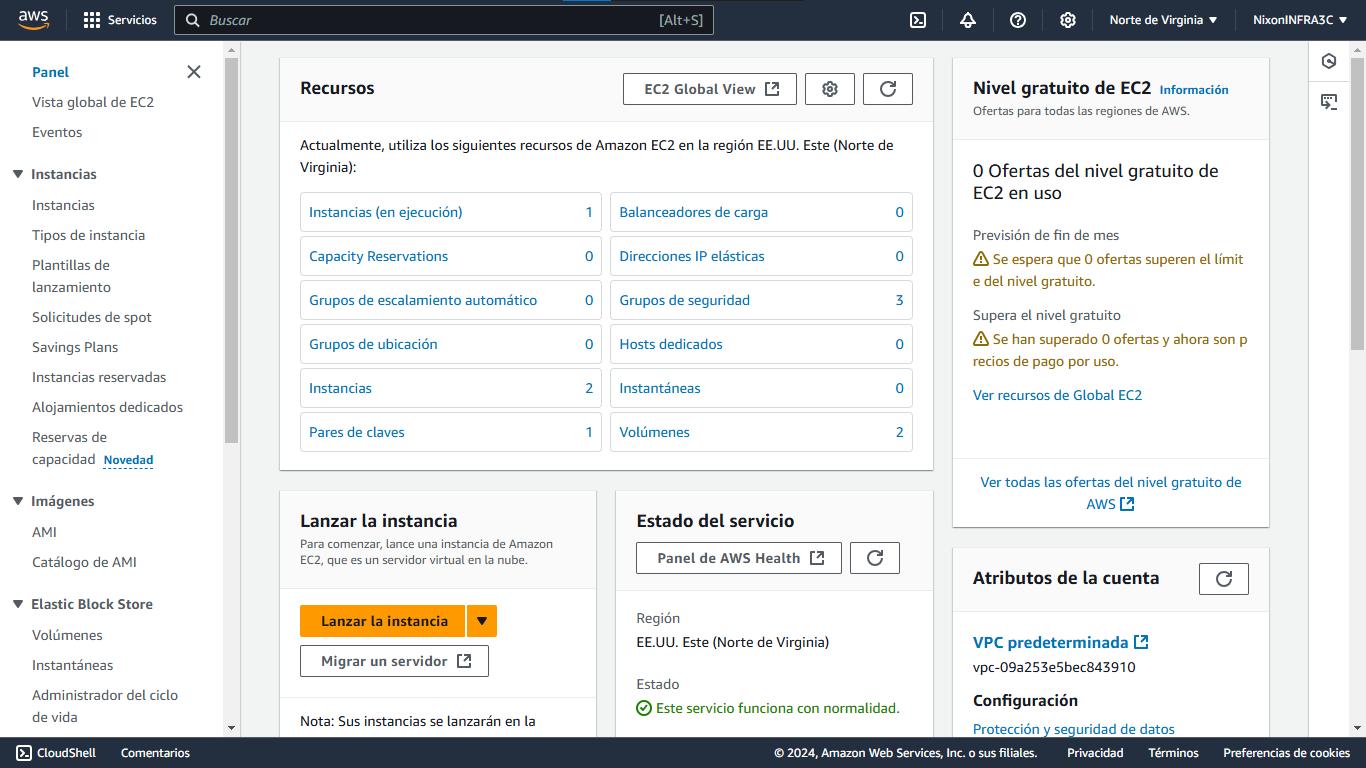This screenshot has height=768, width=1366.
Task: Click Migrar un servidor button
Action: [394, 661]
